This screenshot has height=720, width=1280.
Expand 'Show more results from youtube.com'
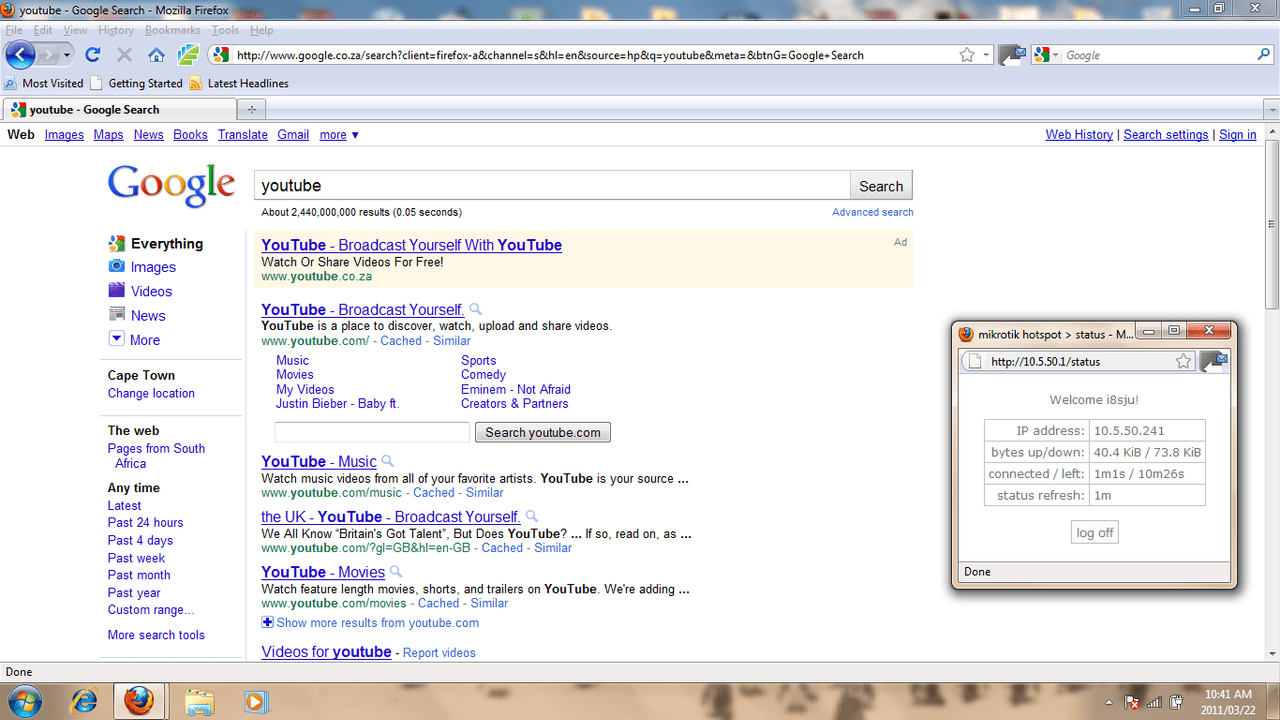click(x=370, y=622)
